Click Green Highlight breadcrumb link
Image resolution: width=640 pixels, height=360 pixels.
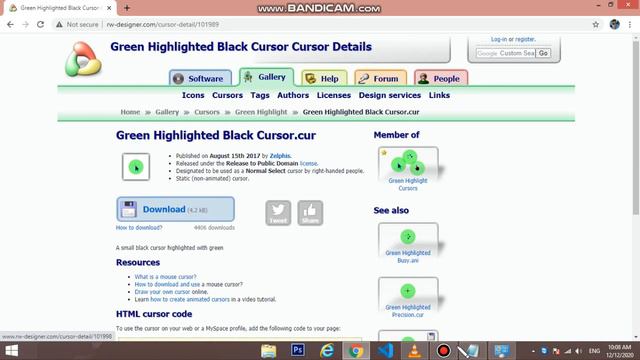(261, 112)
